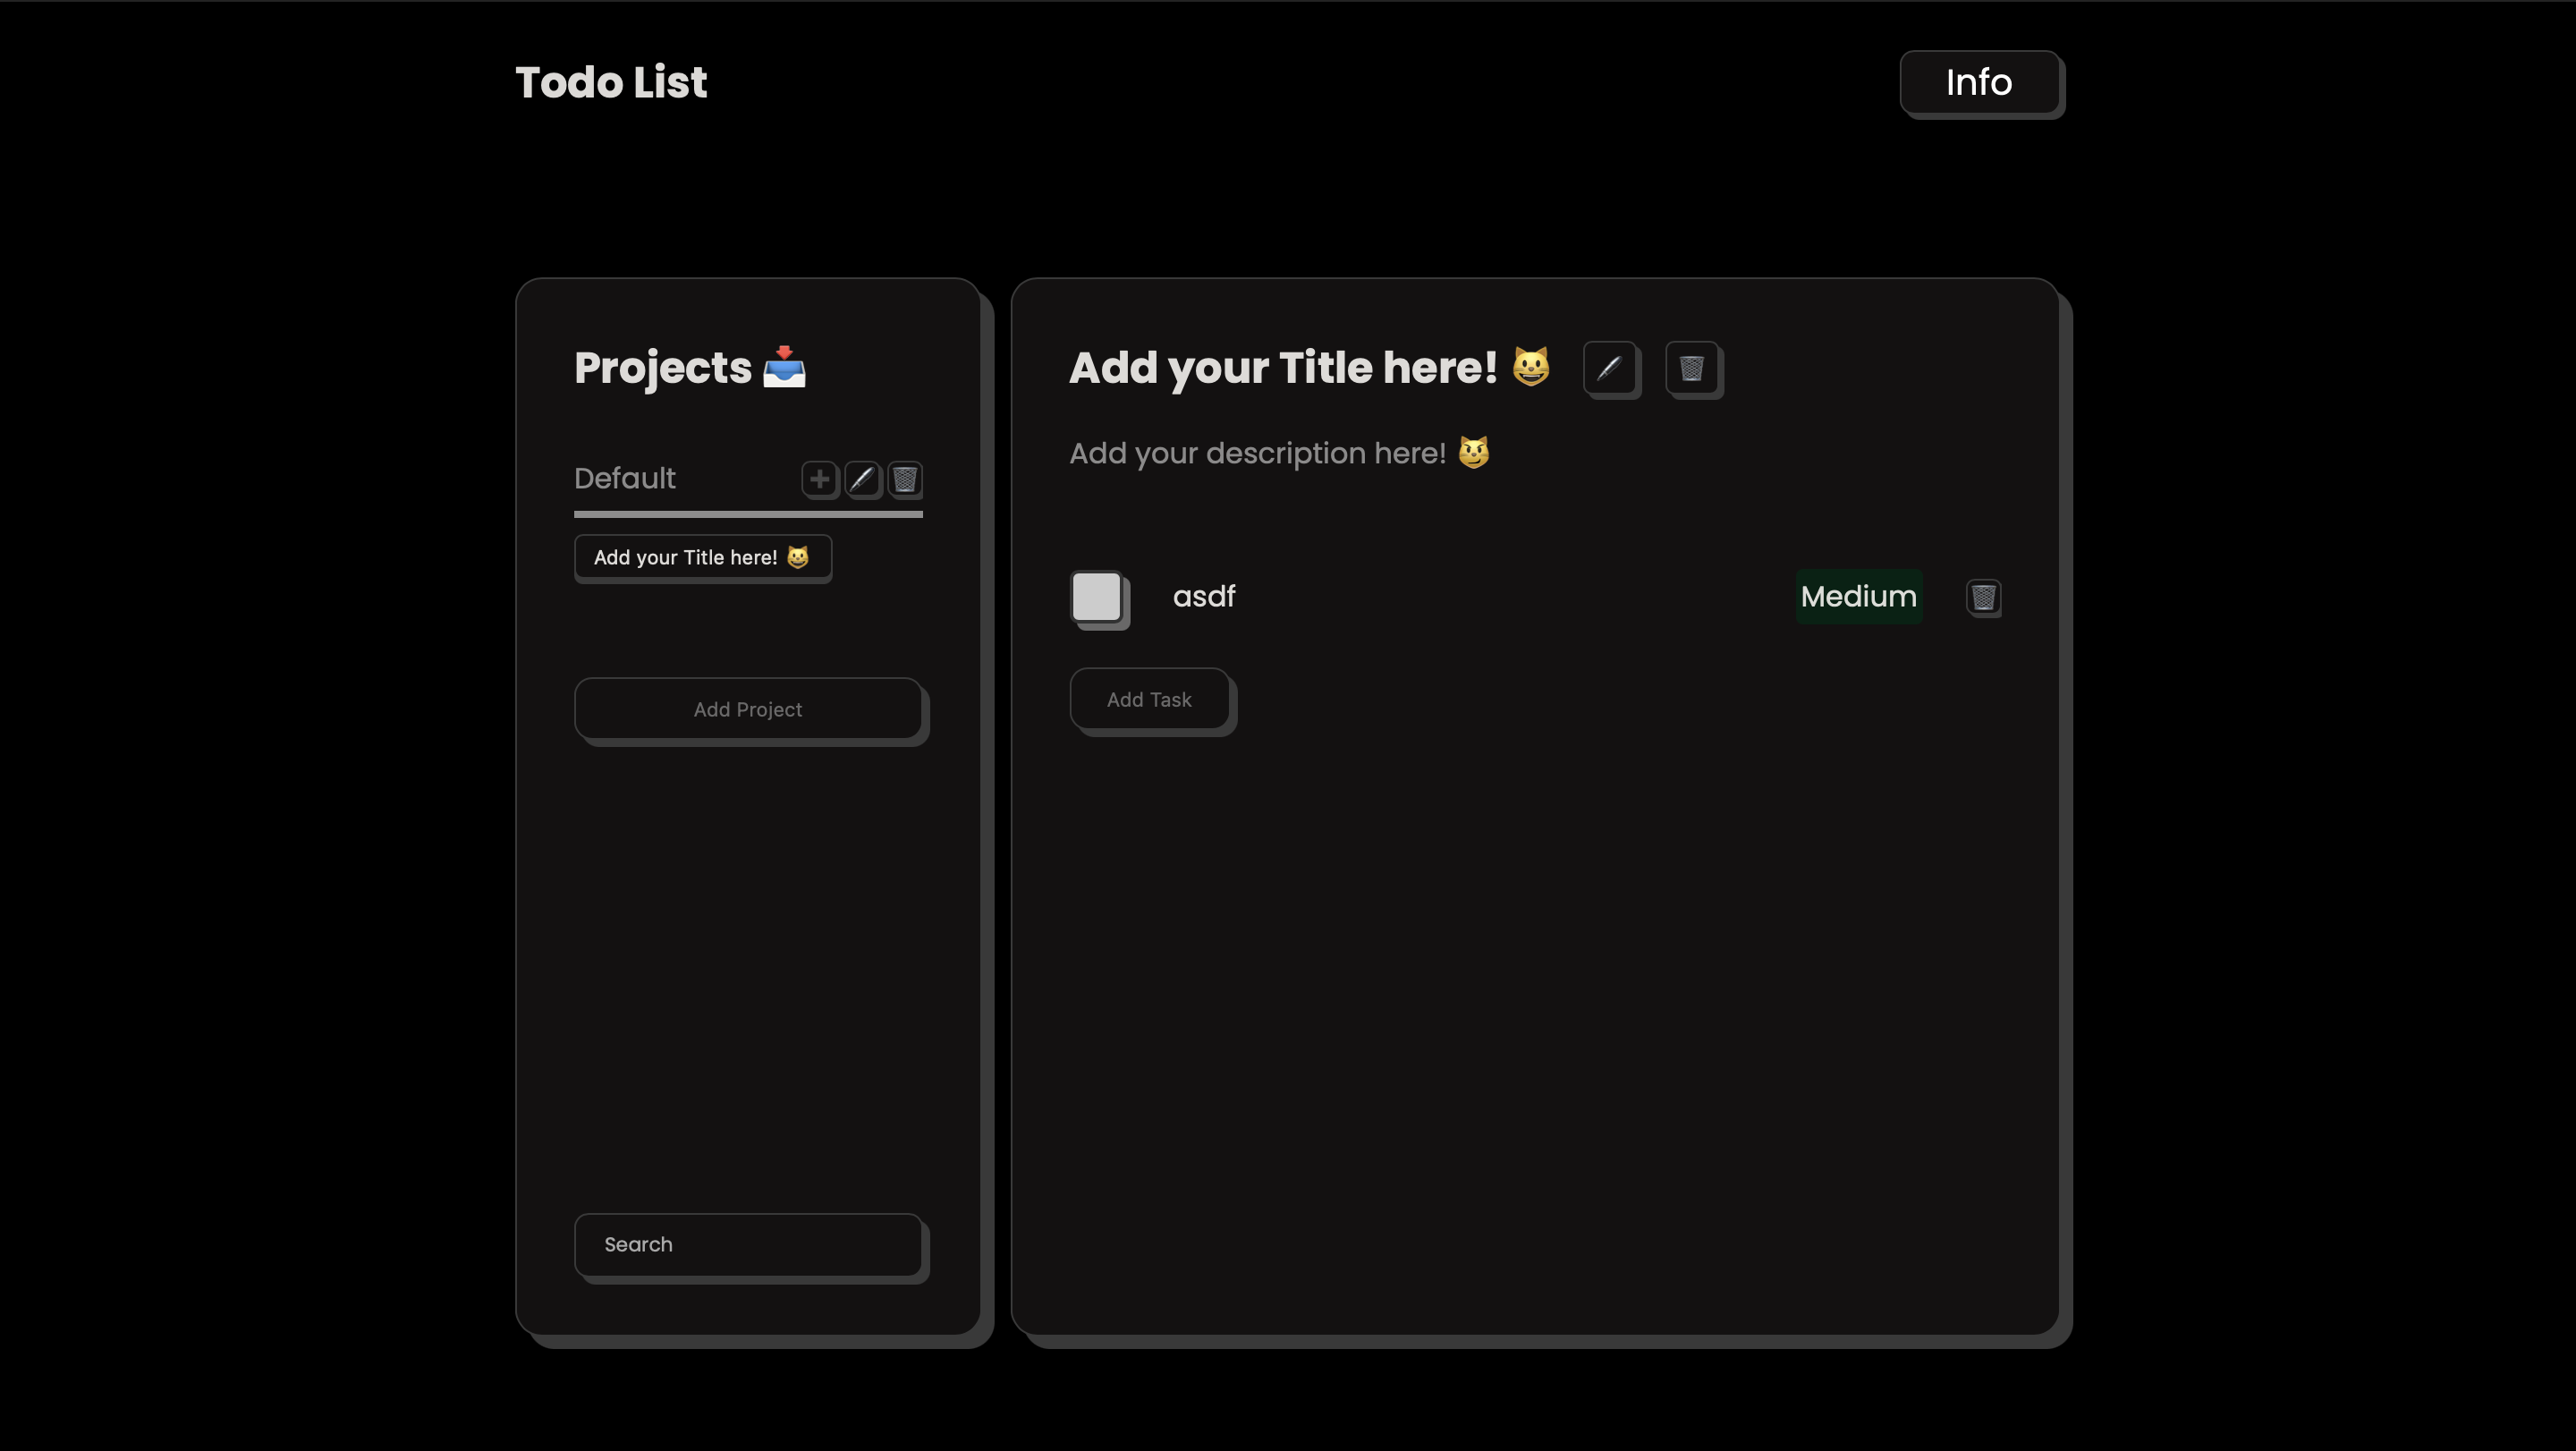This screenshot has height=1451, width=2576.
Task: Click the plus icon next to Default
Action: (818, 479)
